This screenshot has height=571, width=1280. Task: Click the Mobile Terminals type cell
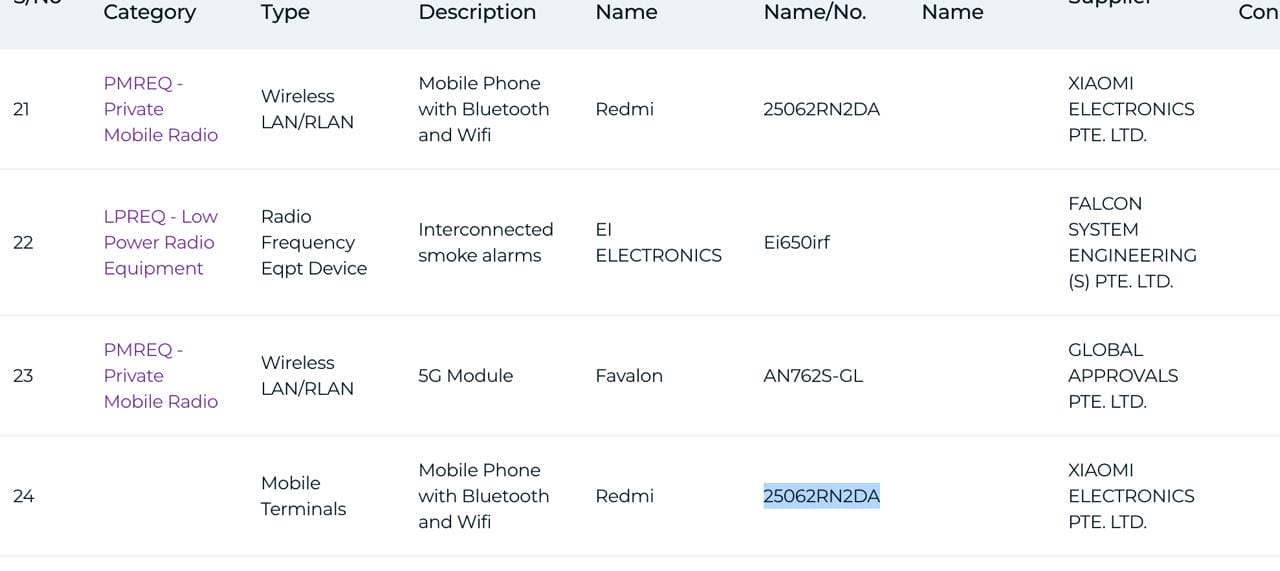[303, 496]
